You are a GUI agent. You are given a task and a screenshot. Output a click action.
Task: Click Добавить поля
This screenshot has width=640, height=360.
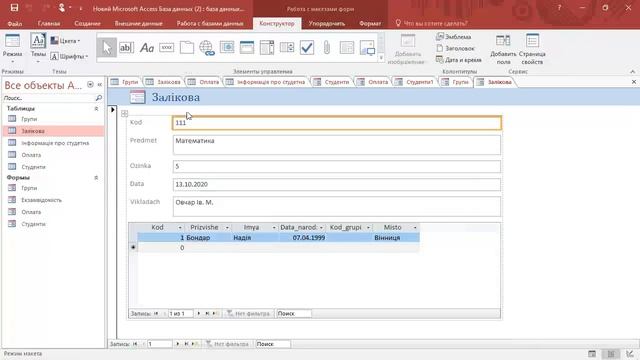coord(503,49)
